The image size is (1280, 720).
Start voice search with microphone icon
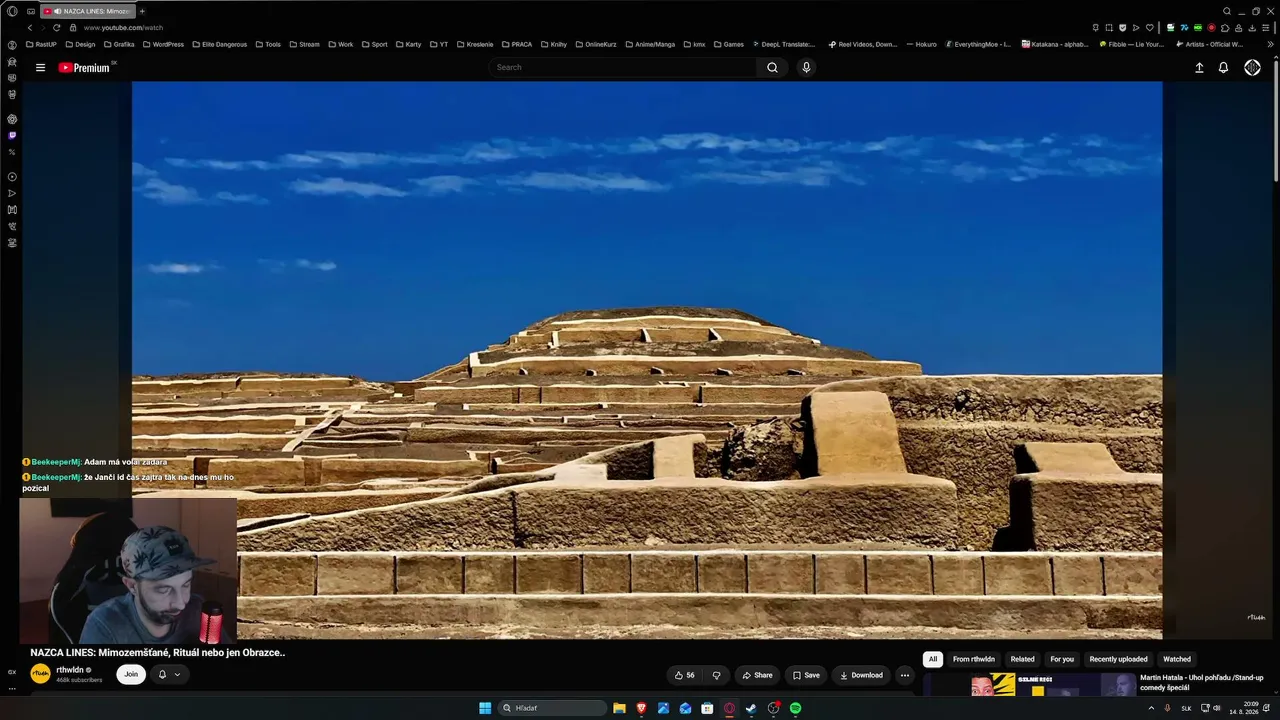click(x=806, y=68)
